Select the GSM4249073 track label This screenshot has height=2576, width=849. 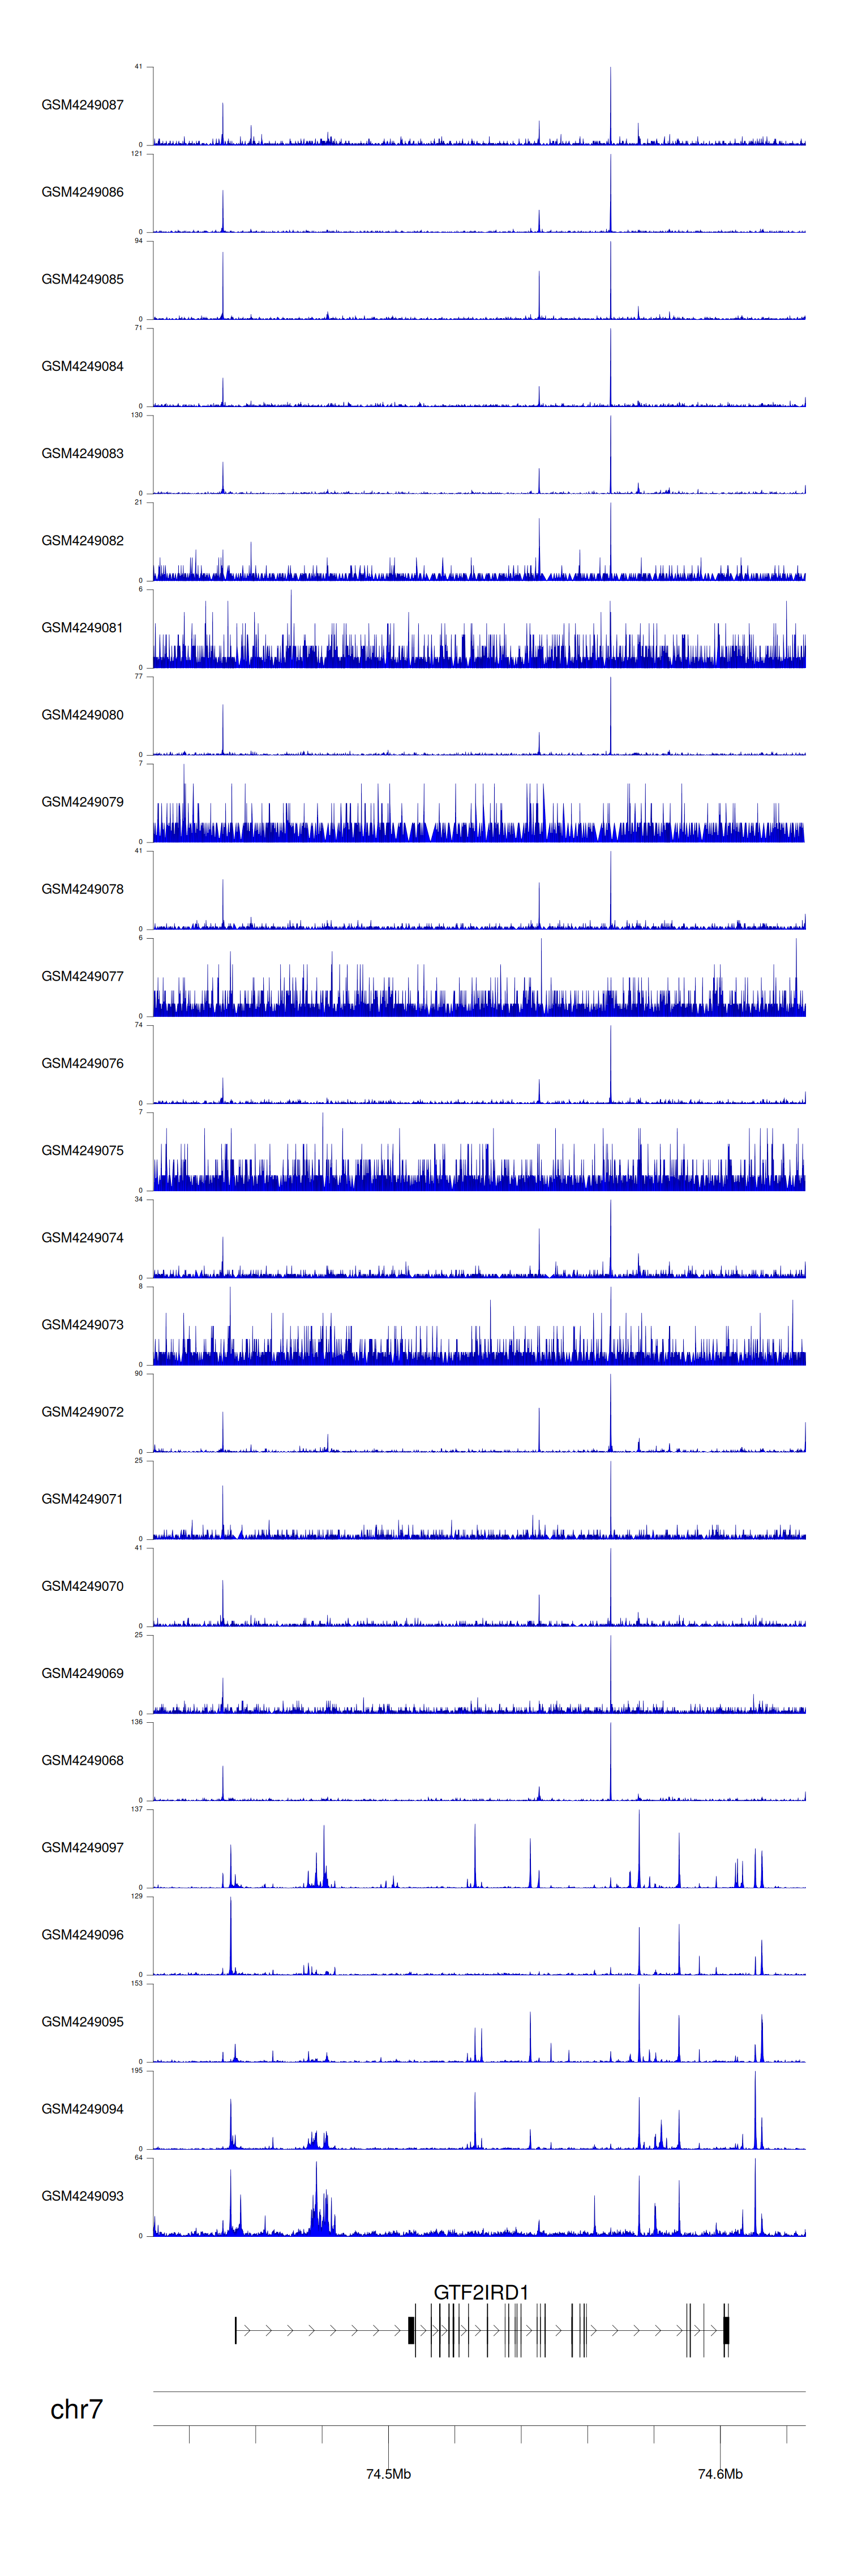tap(82, 1325)
